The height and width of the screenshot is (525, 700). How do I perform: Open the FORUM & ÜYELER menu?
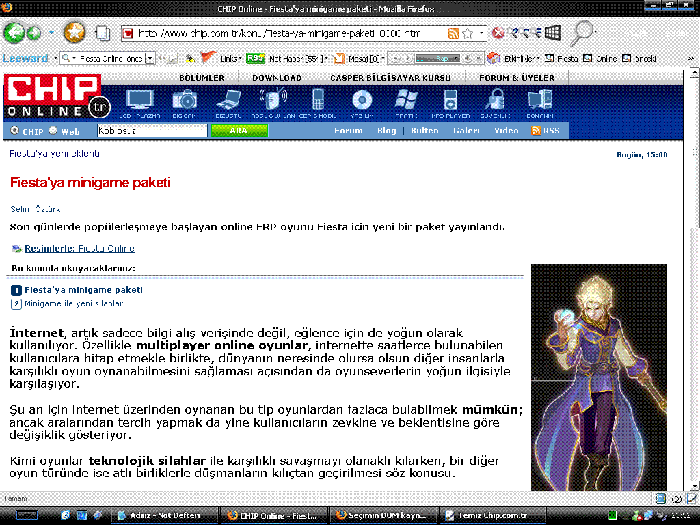point(517,78)
